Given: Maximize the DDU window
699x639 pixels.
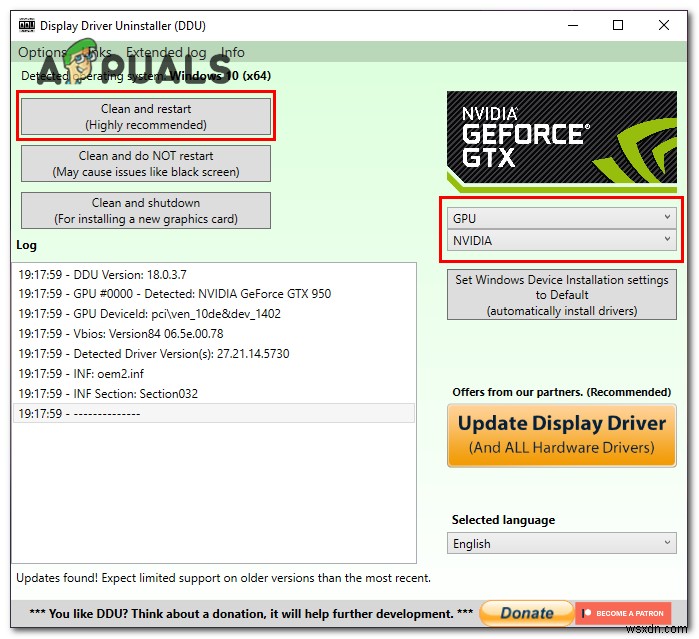Looking at the screenshot, I should pyautogui.click(x=618, y=25).
